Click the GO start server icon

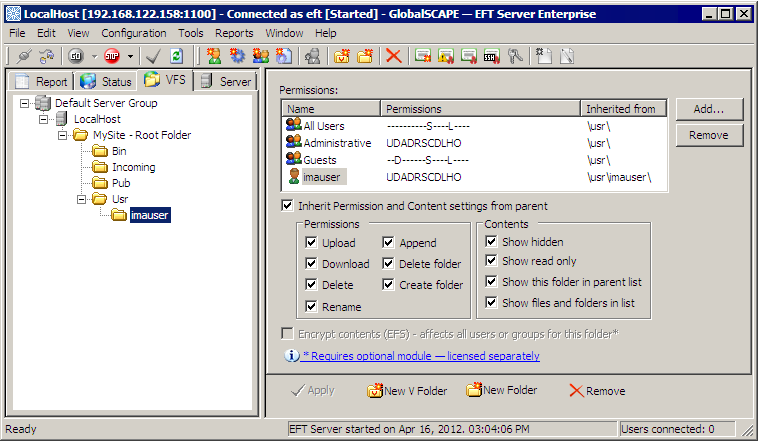[76, 56]
